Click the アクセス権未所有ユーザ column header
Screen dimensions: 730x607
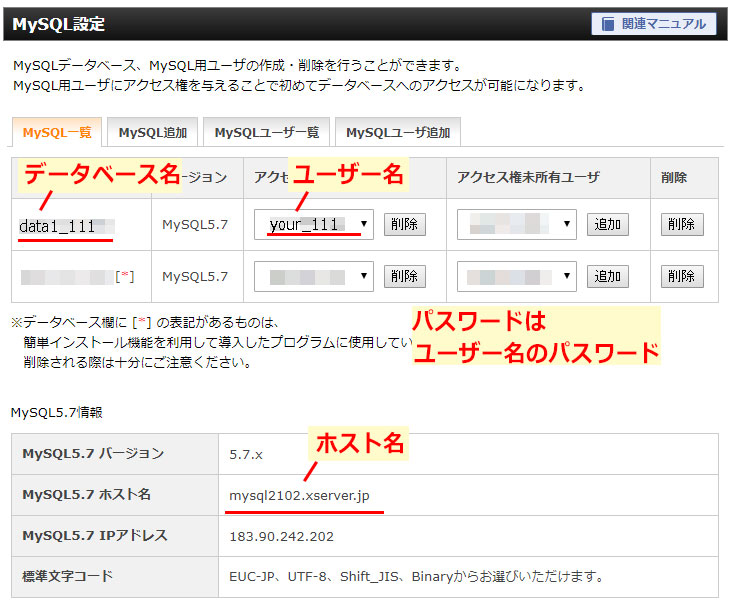(x=528, y=177)
